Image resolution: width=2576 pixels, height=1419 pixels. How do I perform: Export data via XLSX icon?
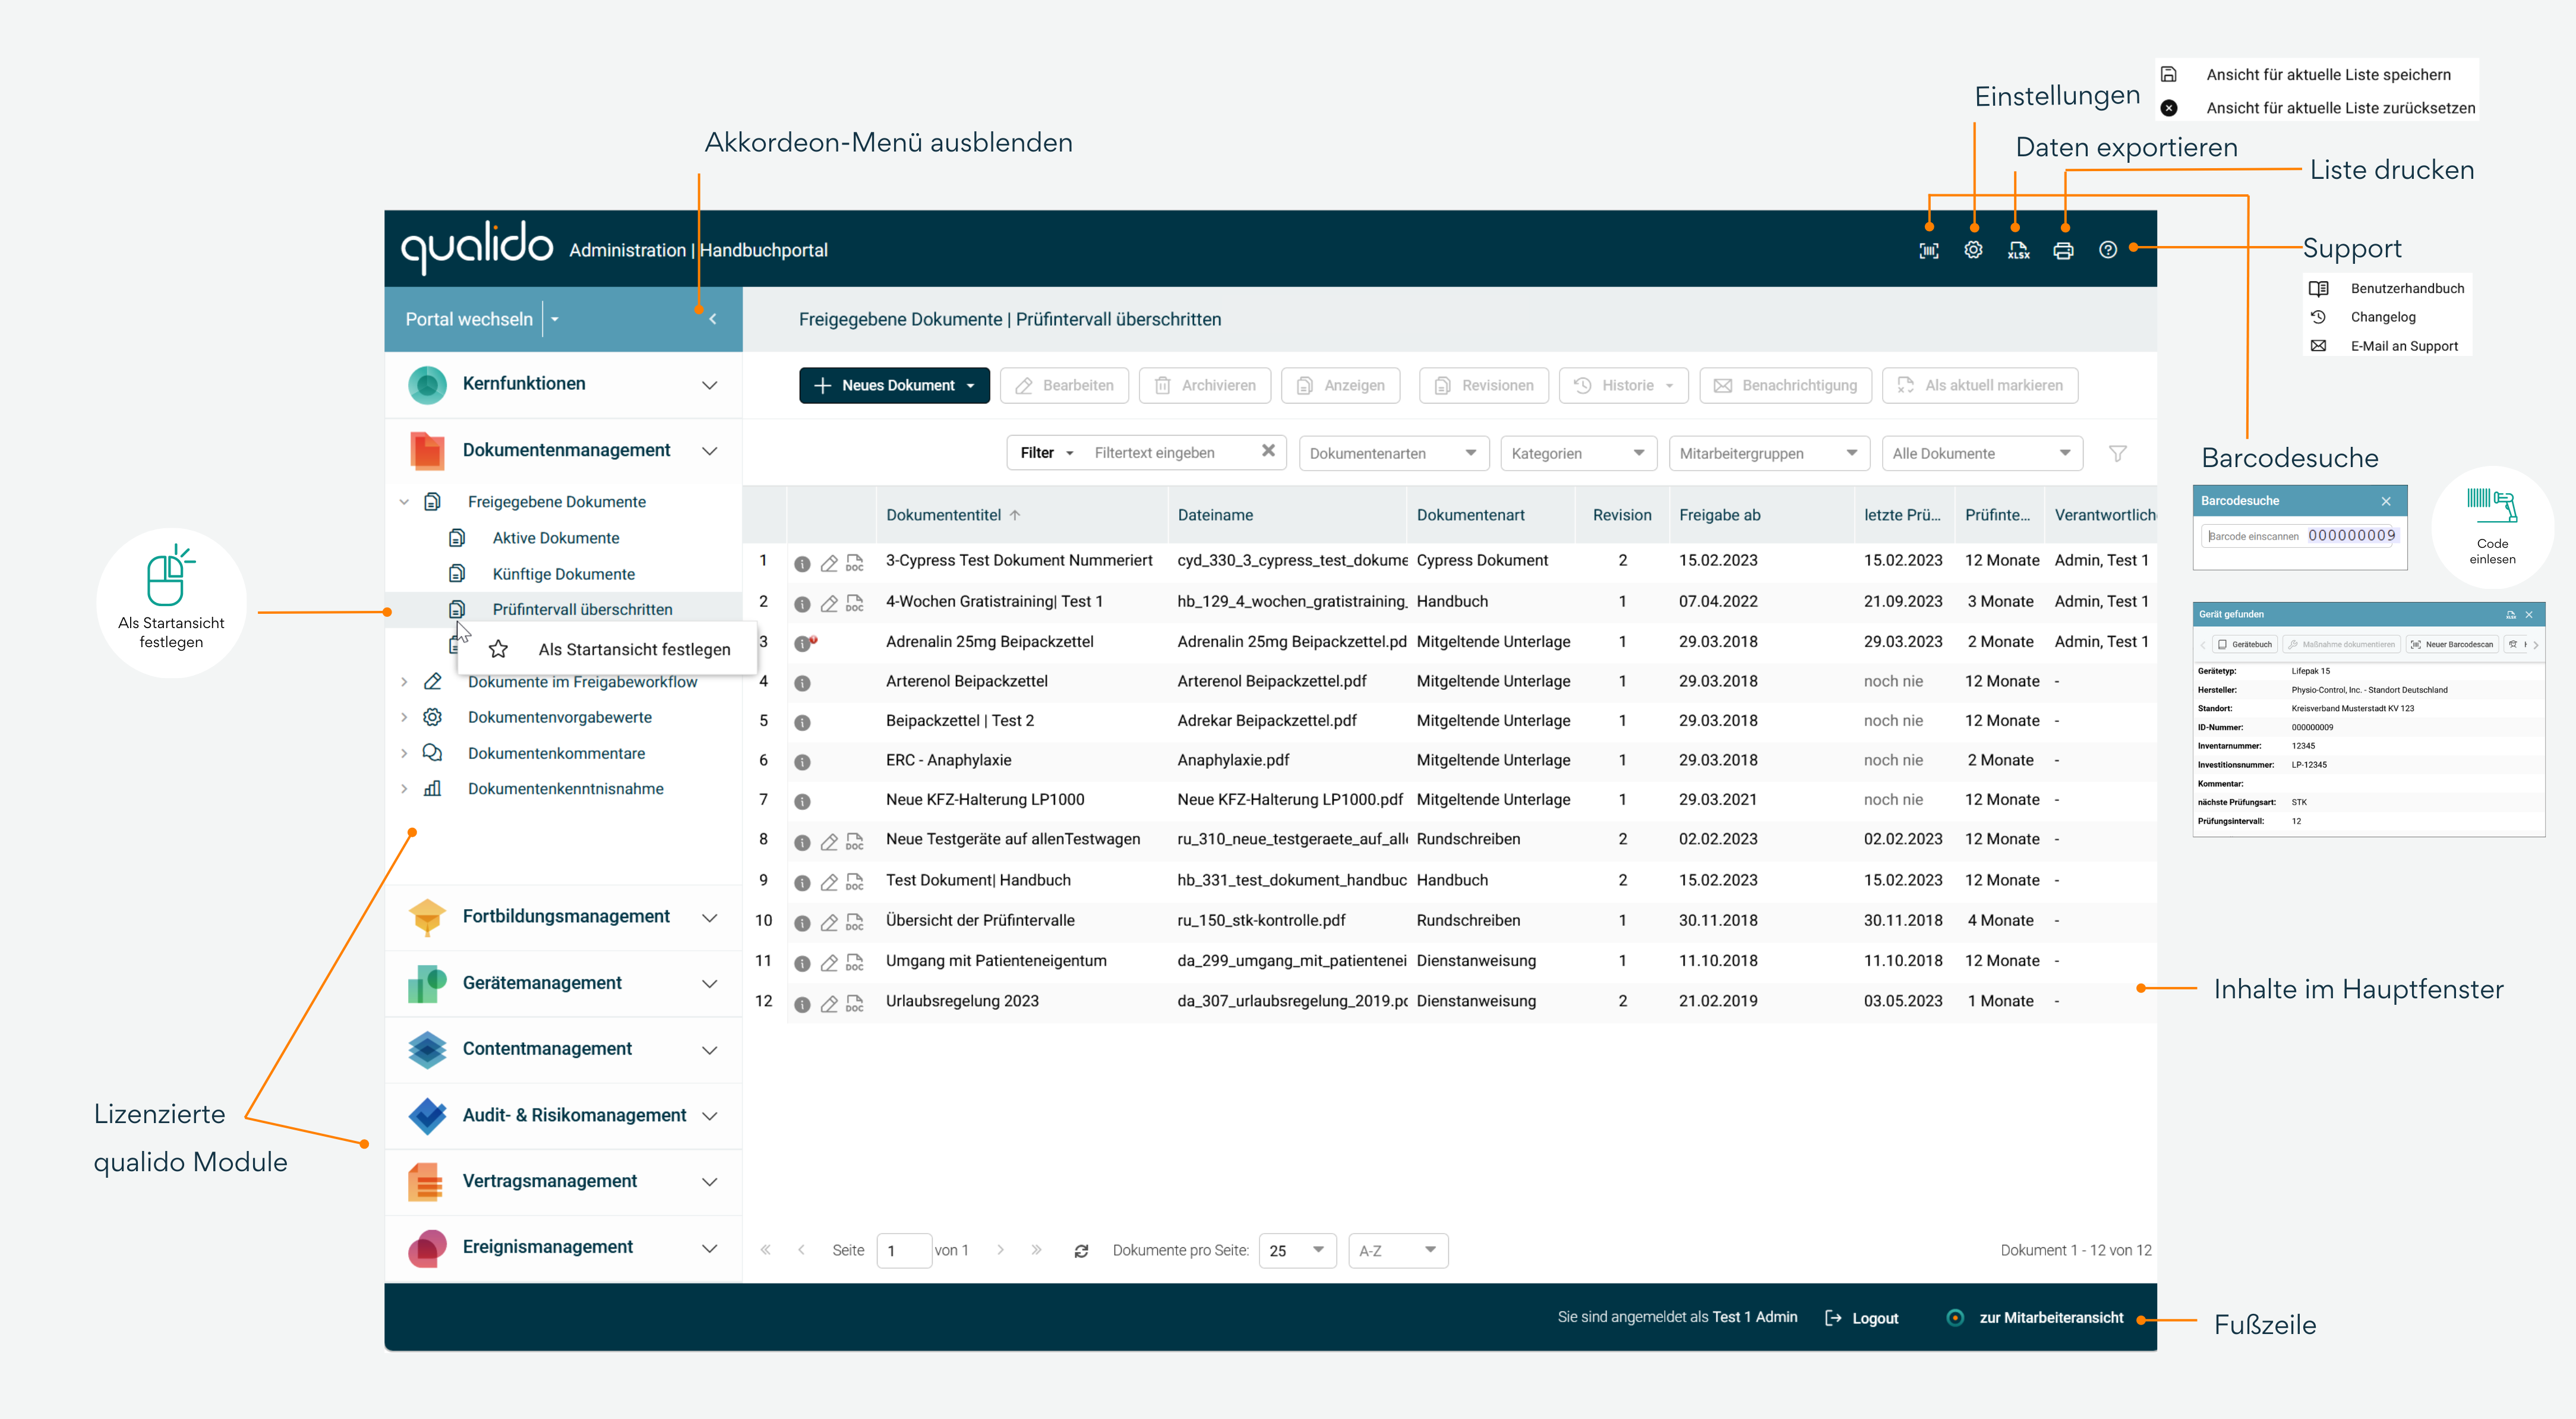(2018, 251)
